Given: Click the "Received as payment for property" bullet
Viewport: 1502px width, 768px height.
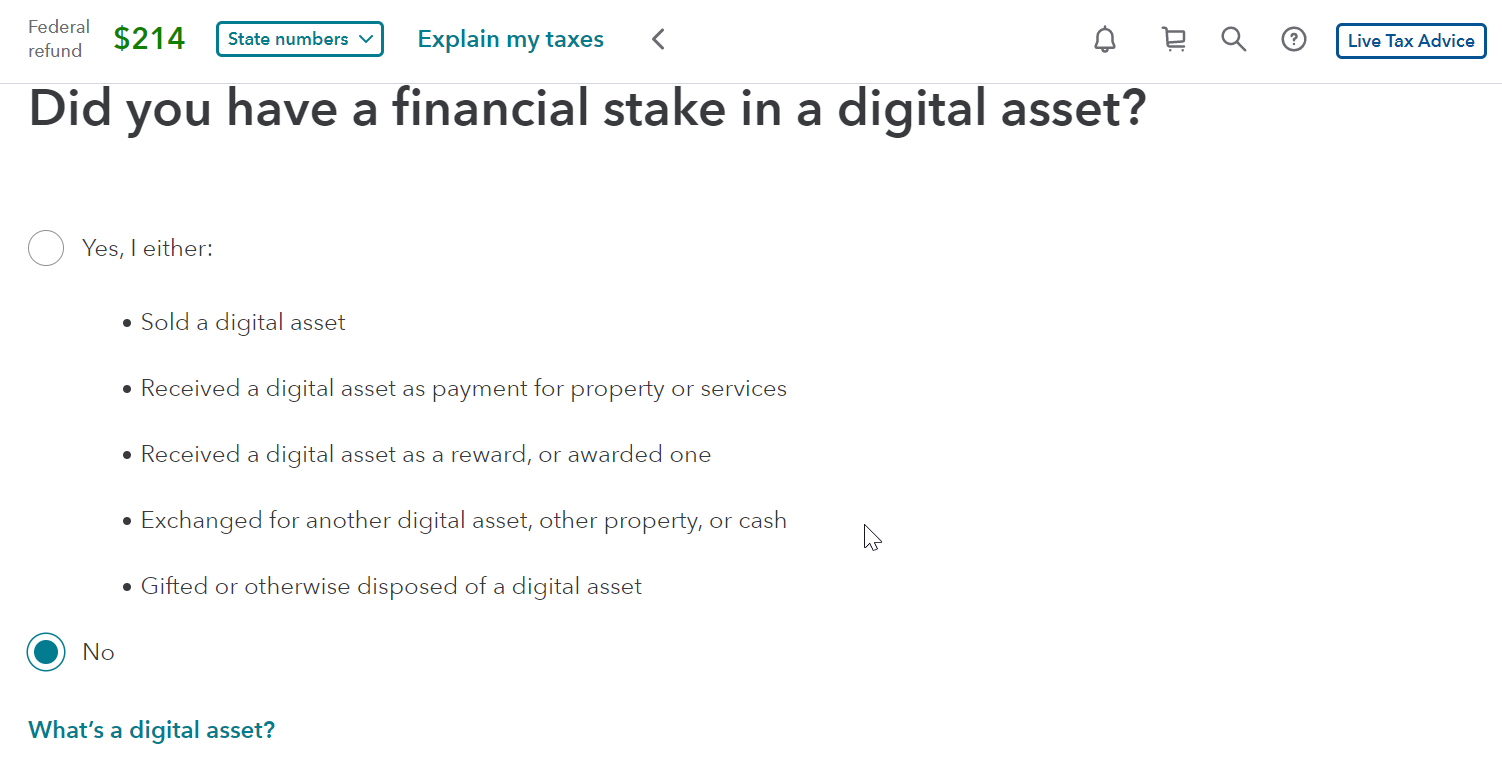Looking at the screenshot, I should tap(455, 389).
